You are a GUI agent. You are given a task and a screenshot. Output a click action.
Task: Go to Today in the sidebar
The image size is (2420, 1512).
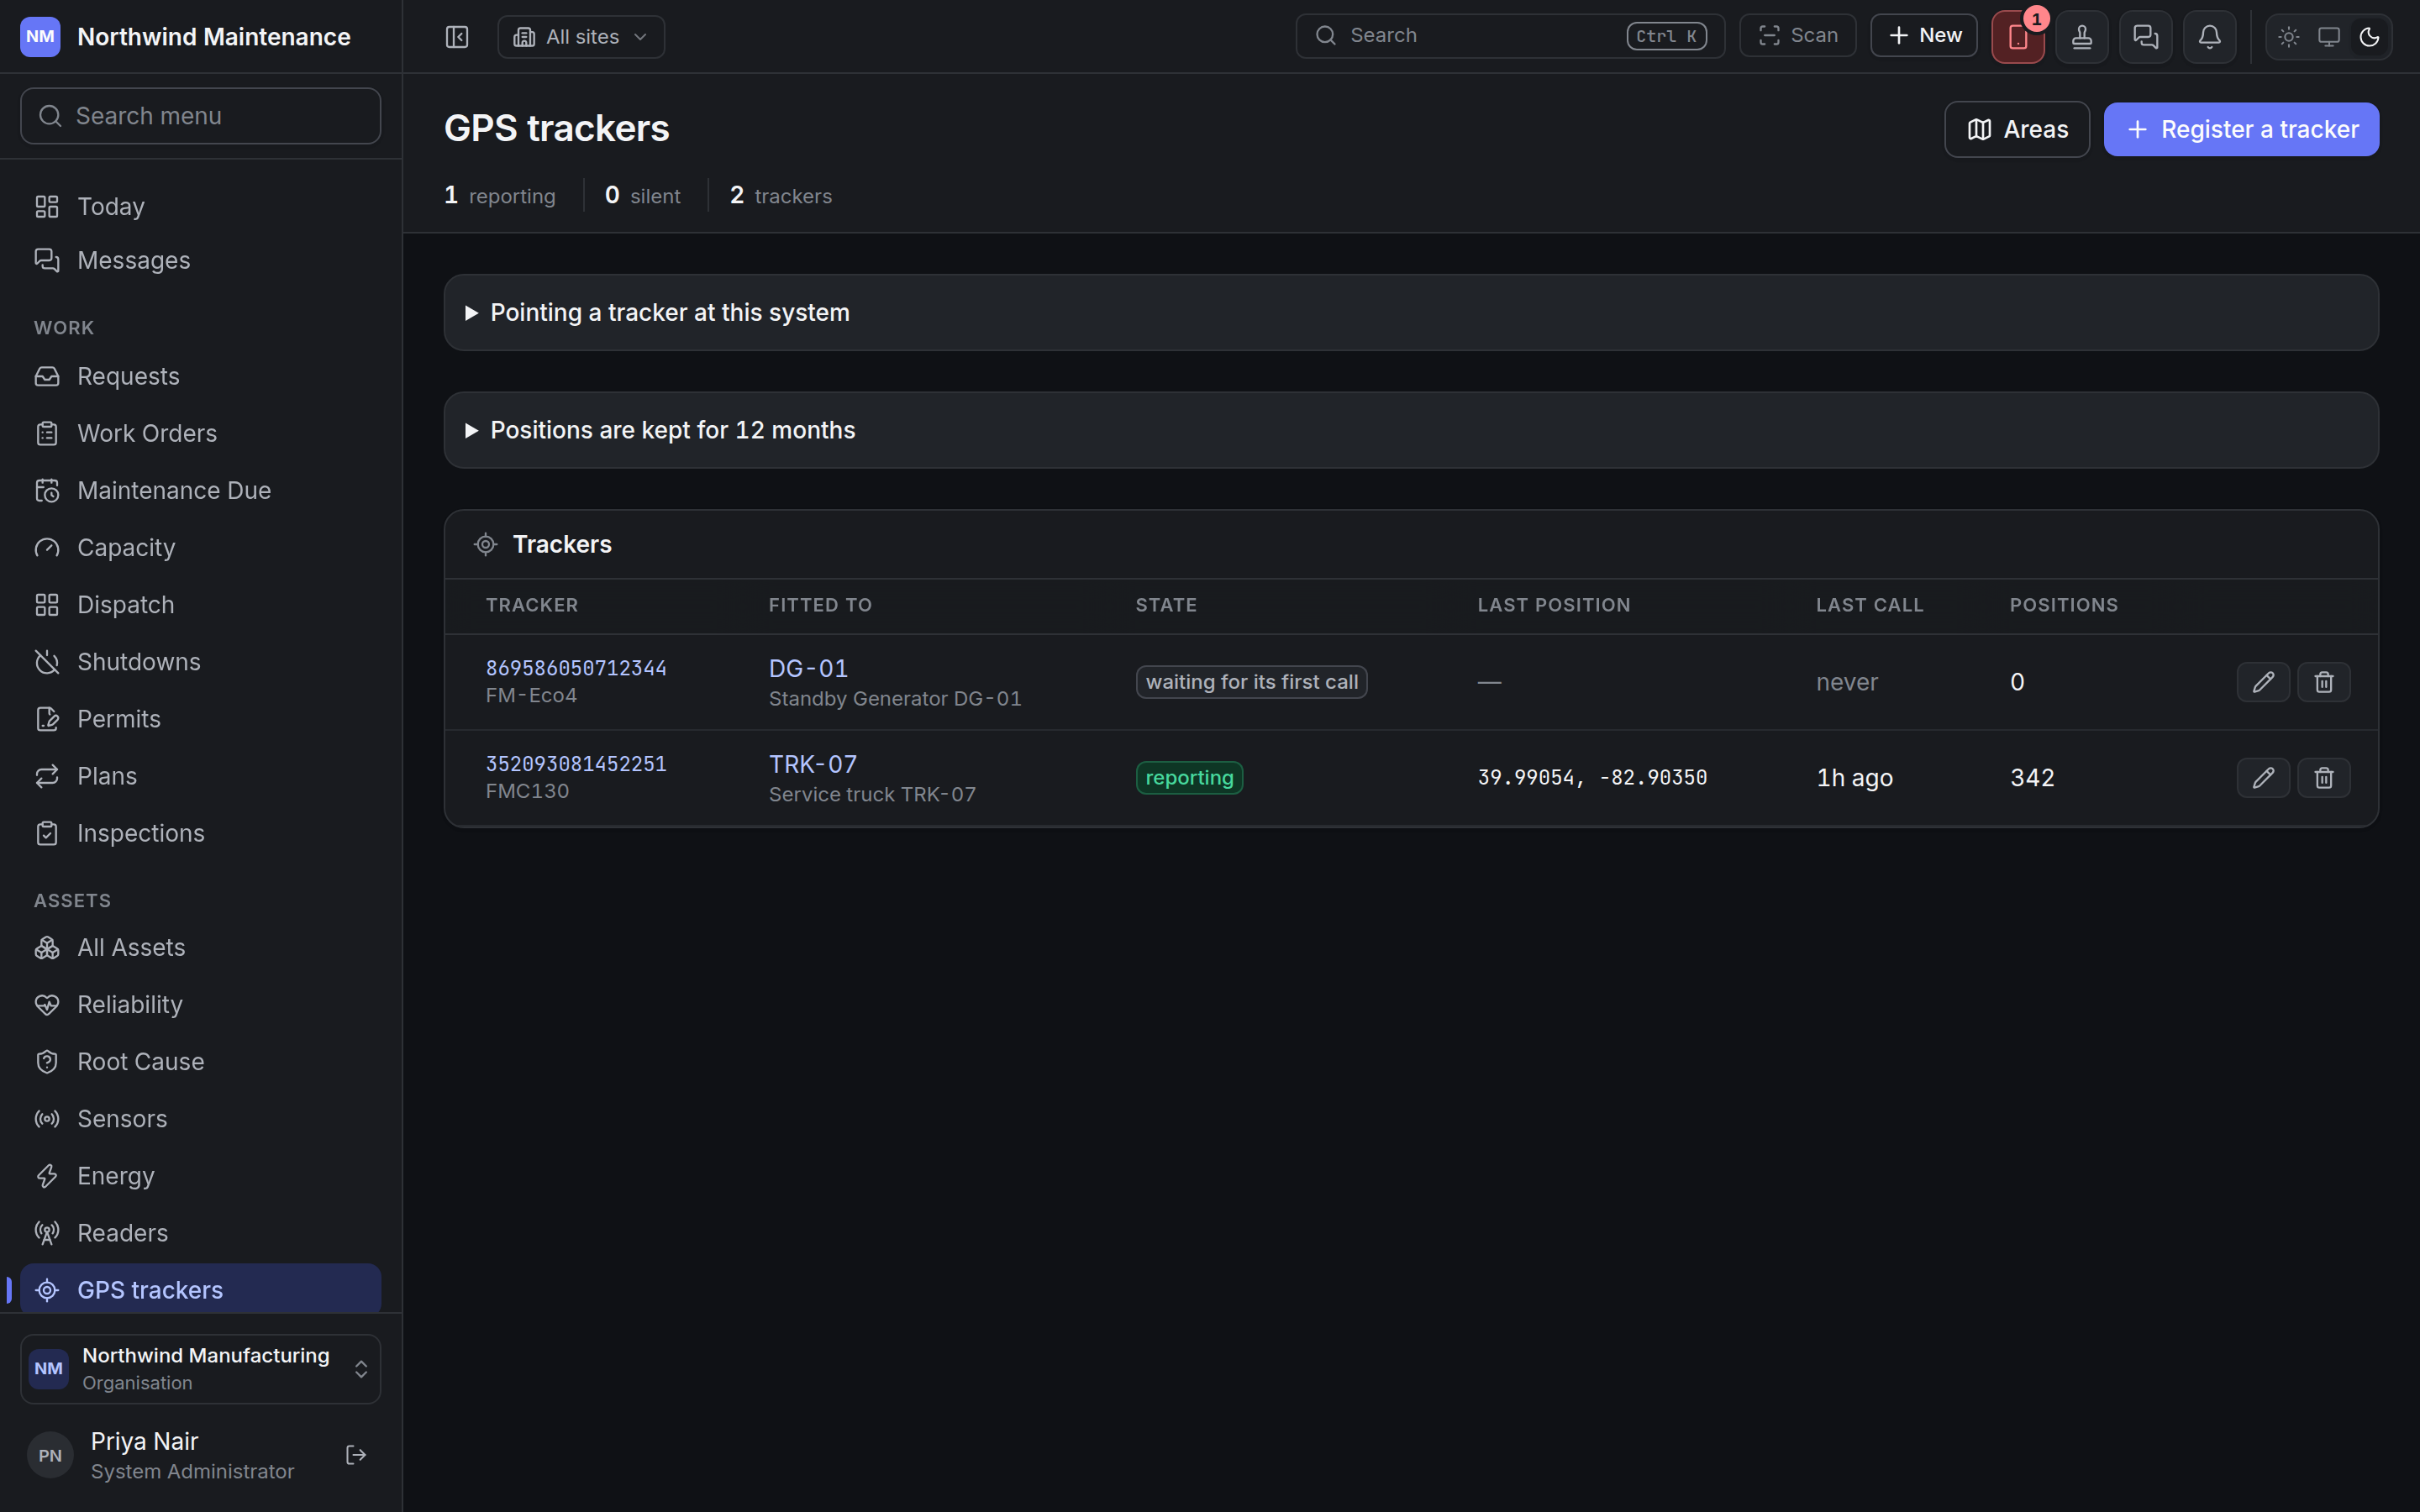click(201, 207)
